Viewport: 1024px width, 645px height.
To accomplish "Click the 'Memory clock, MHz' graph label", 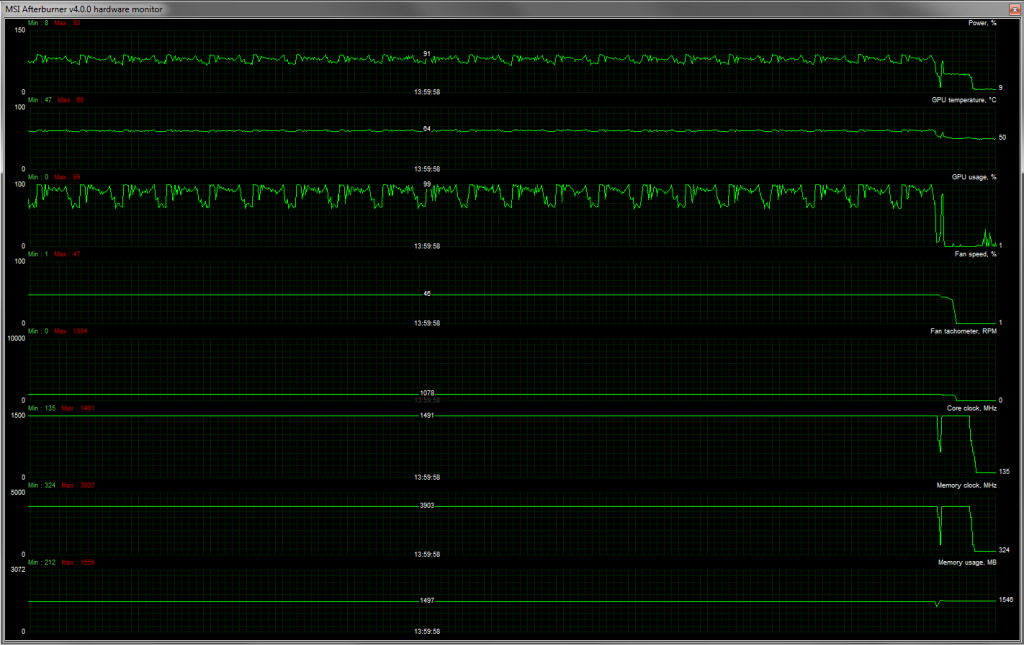I will click(967, 485).
